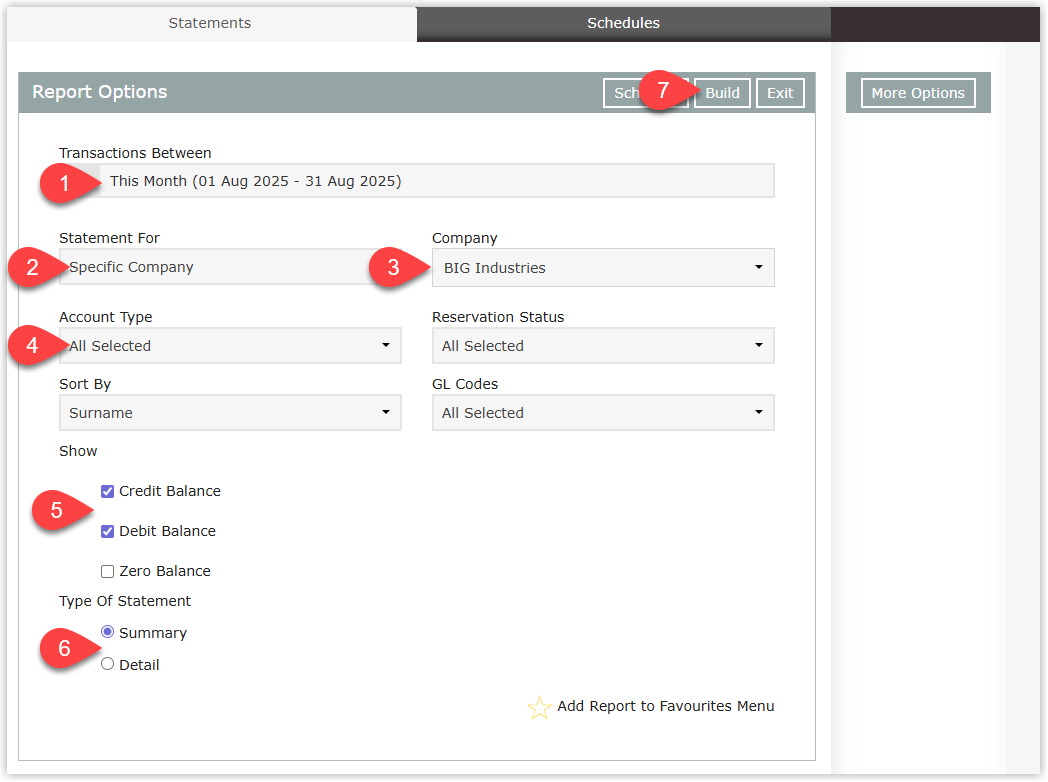The width and height of the screenshot is (1048, 782).
Task: Open More Options
Action: coord(918,93)
